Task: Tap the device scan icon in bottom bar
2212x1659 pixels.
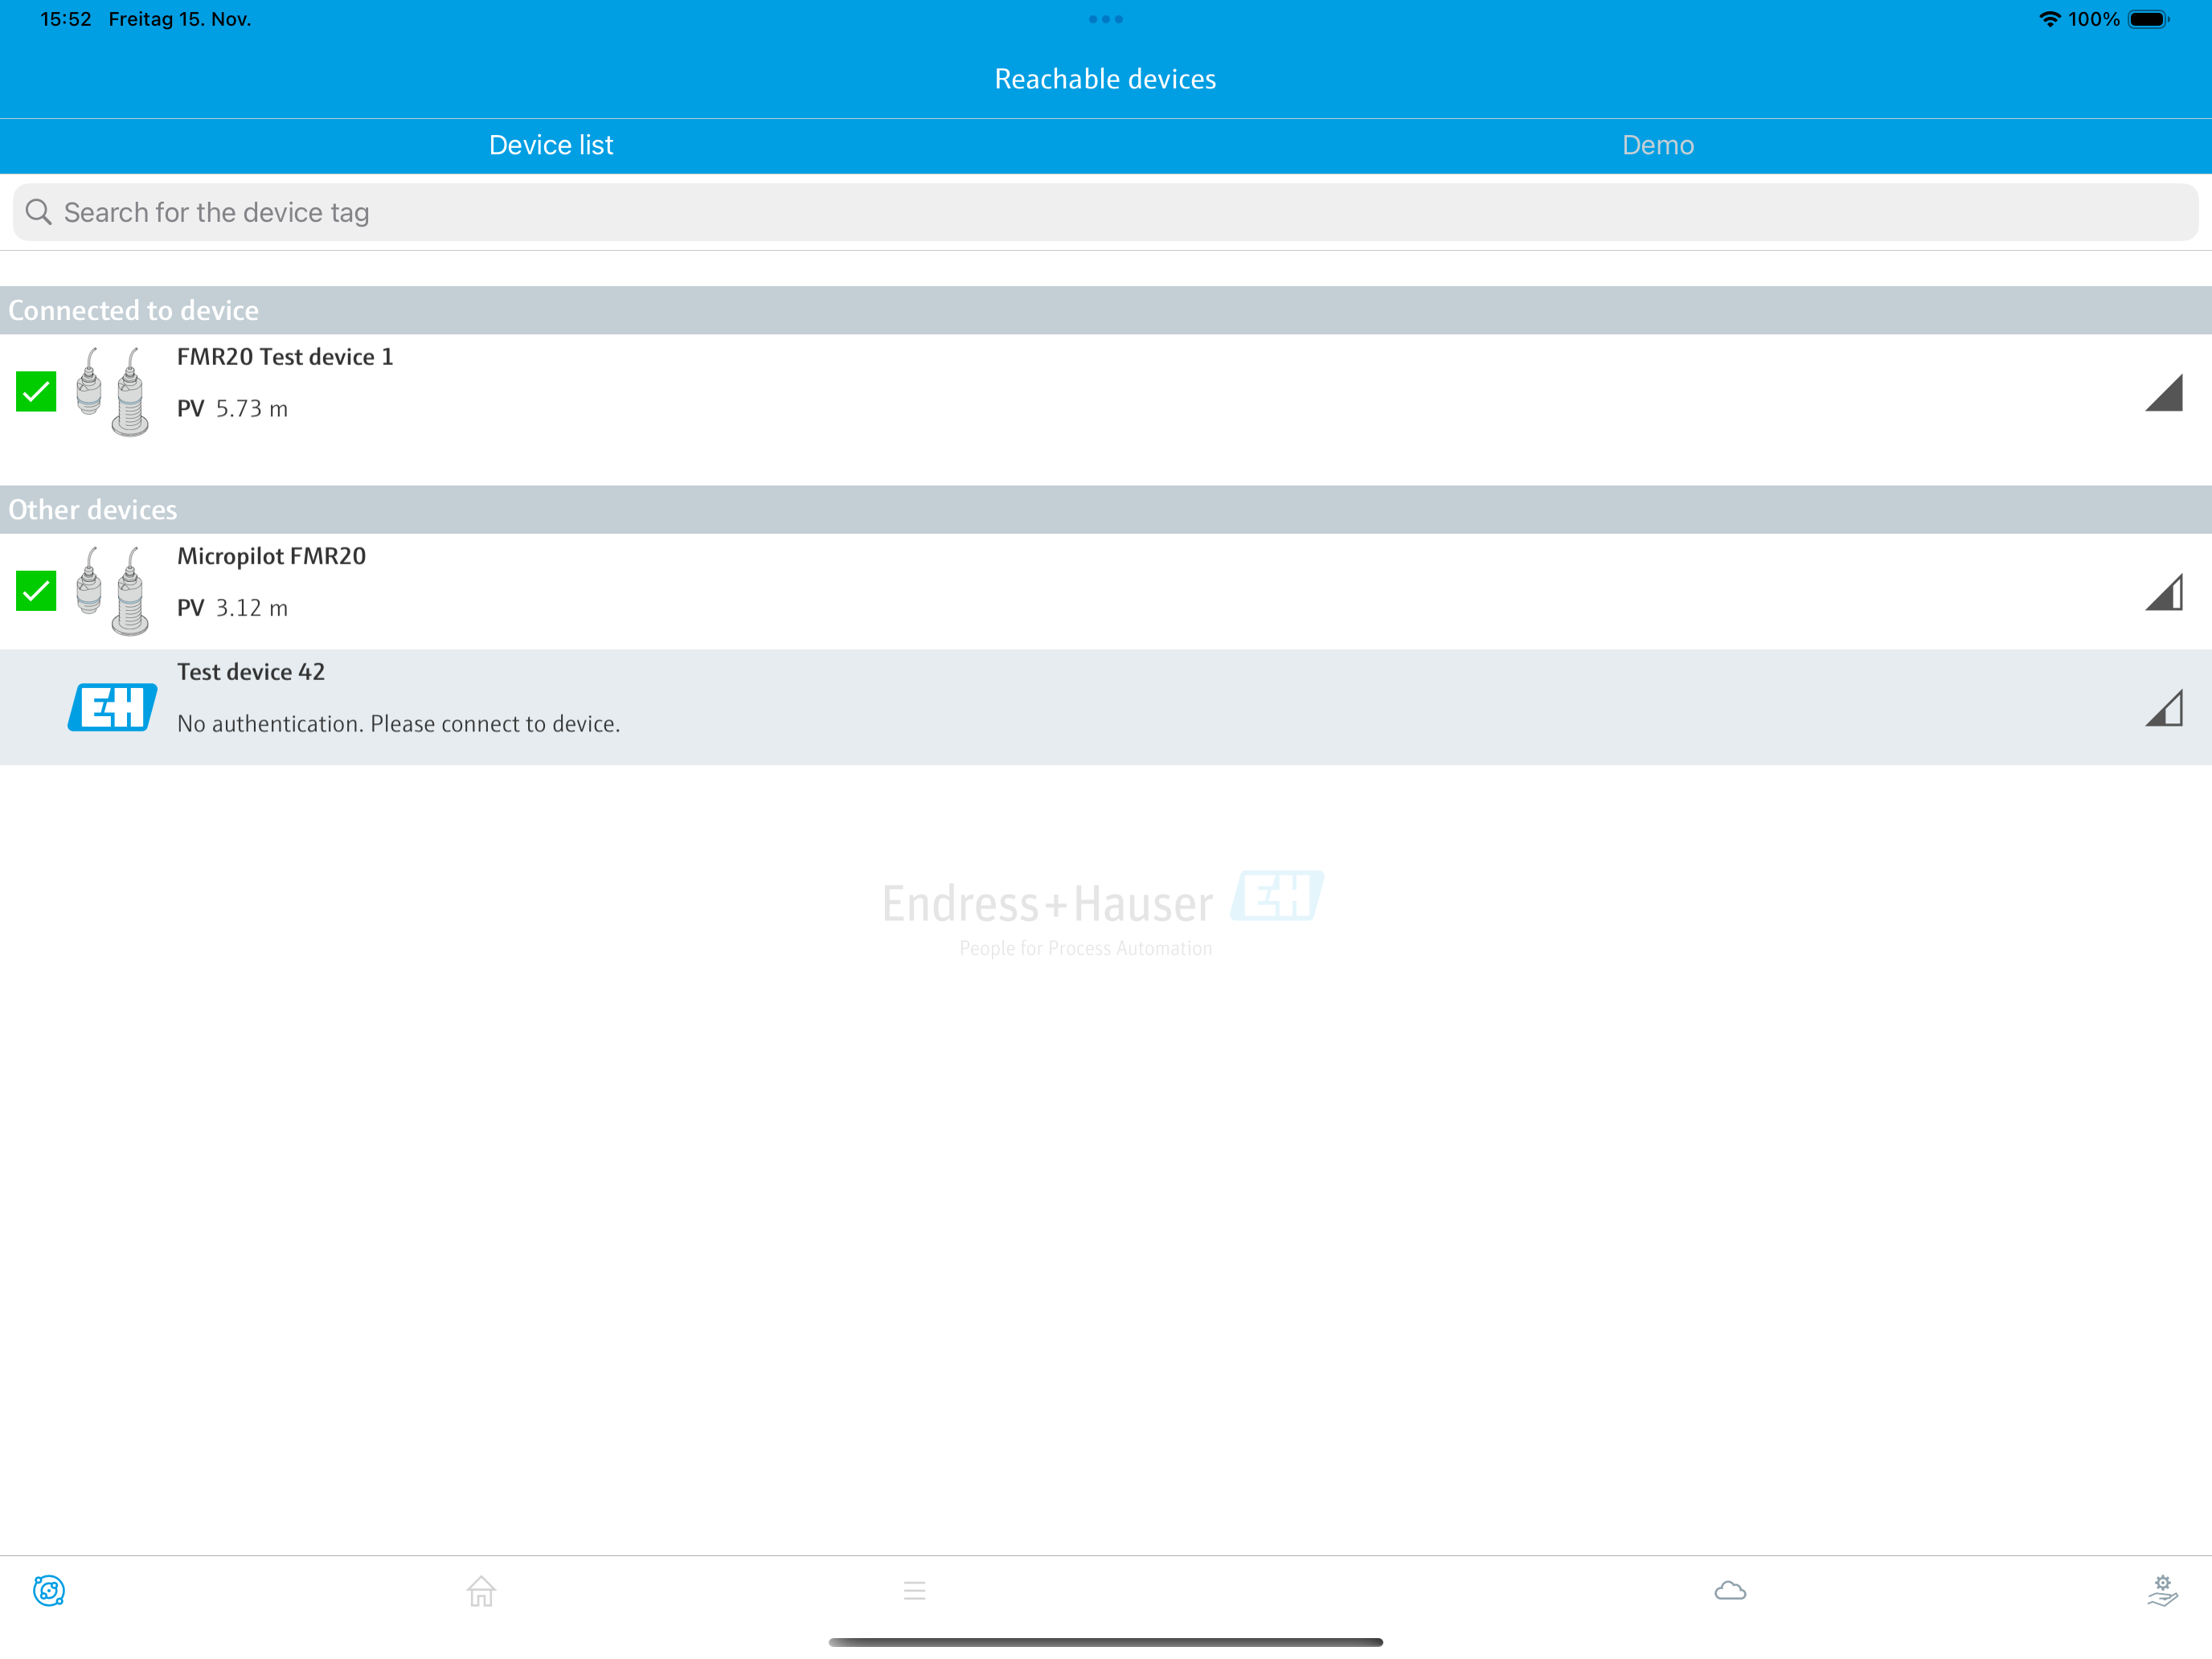Action: (49, 1590)
